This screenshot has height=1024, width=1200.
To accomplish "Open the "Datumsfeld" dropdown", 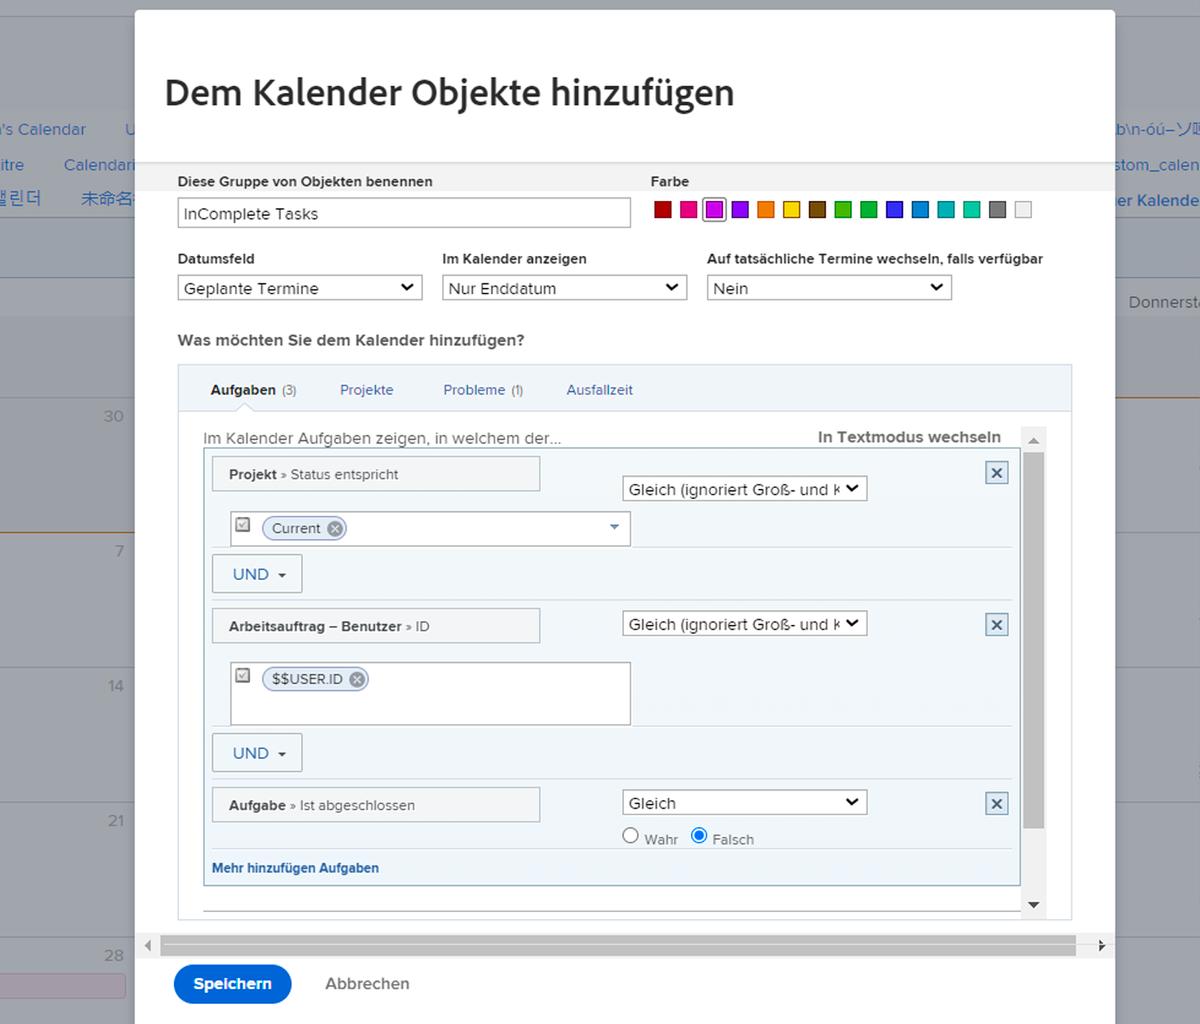I will coord(299,287).
